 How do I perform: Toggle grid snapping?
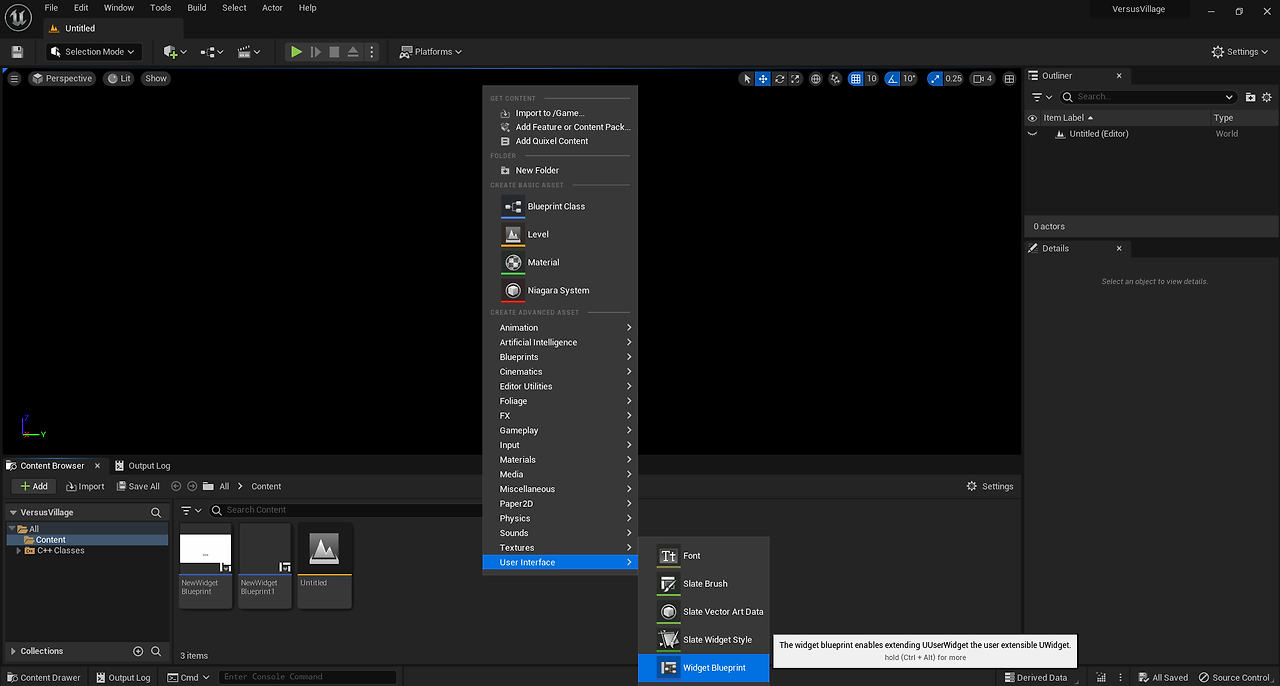[856, 79]
